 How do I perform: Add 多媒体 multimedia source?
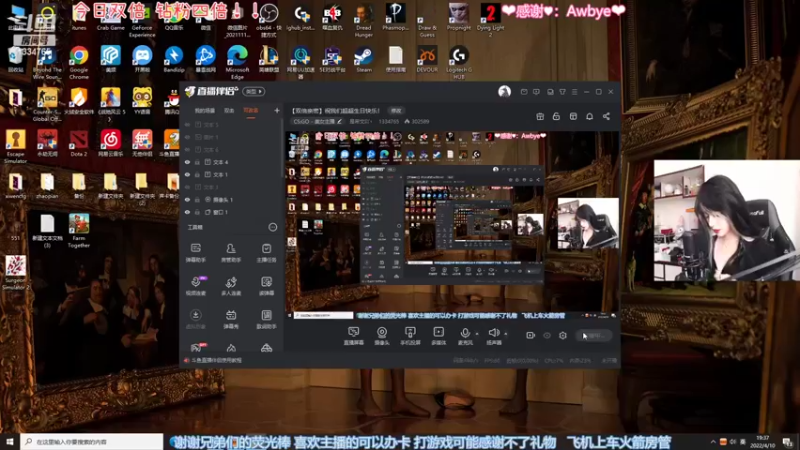438,336
